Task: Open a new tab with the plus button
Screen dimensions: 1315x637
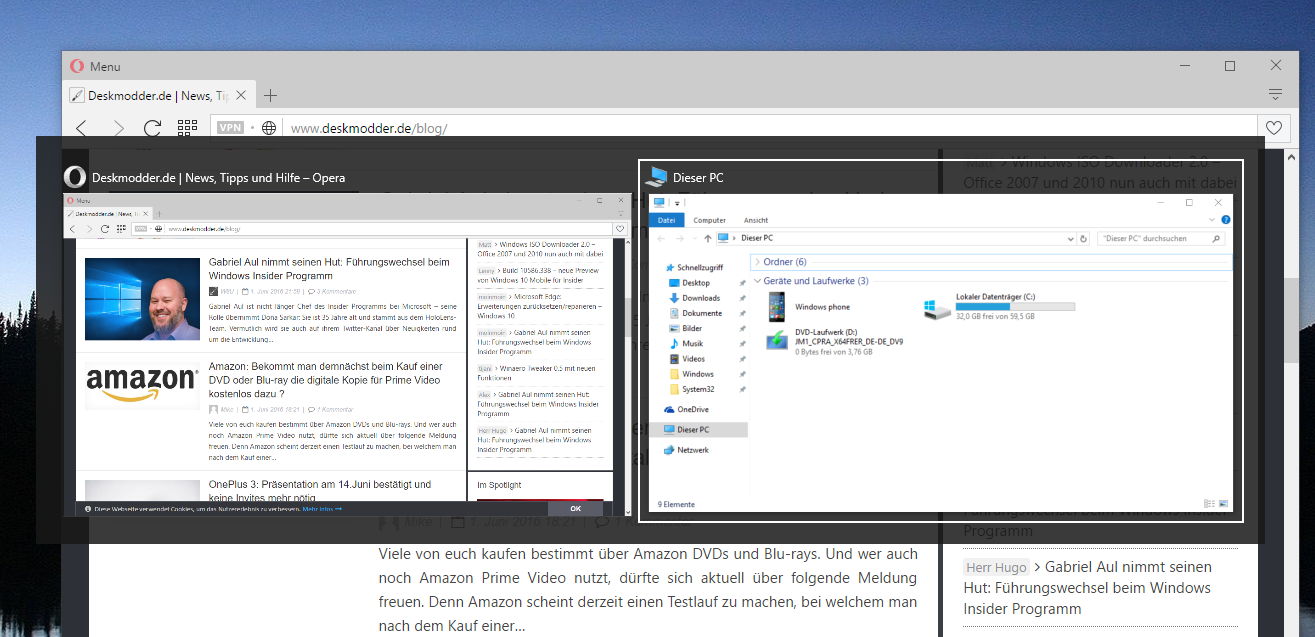Action: pyautogui.click(x=270, y=96)
